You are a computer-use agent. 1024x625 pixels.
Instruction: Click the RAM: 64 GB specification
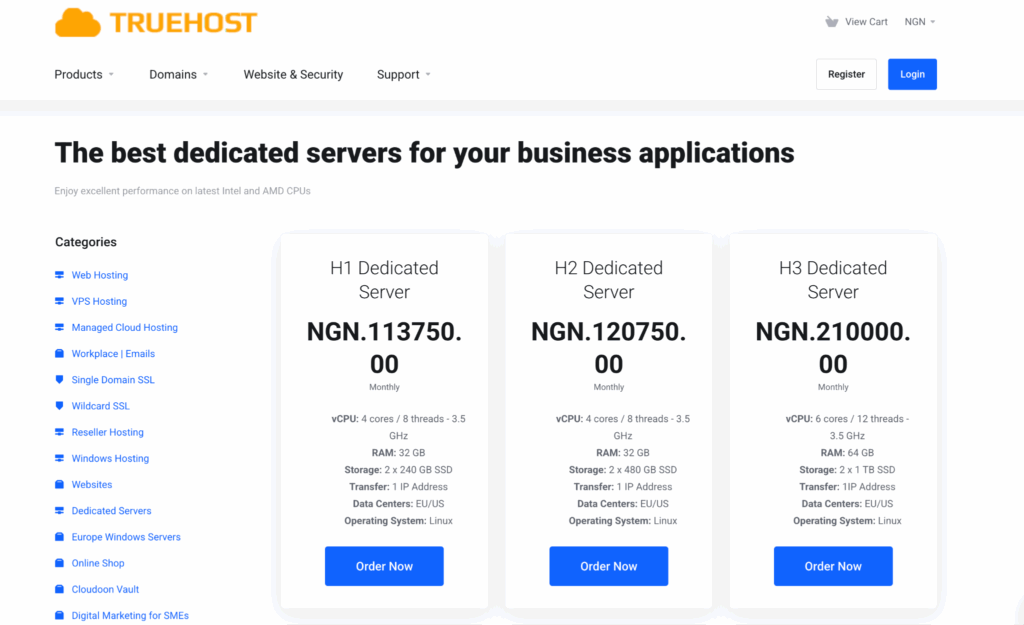847,453
